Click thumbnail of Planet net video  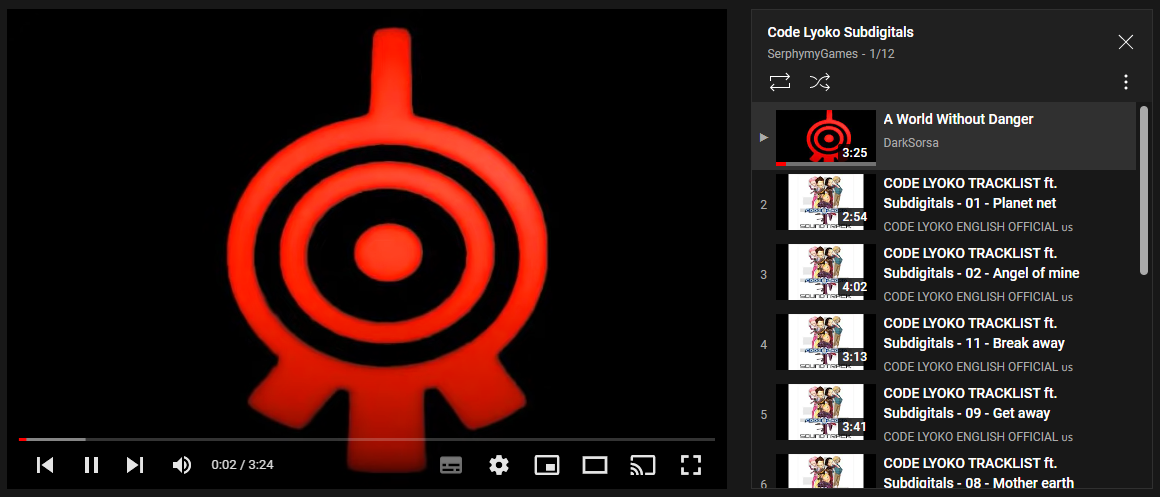[x=826, y=202]
